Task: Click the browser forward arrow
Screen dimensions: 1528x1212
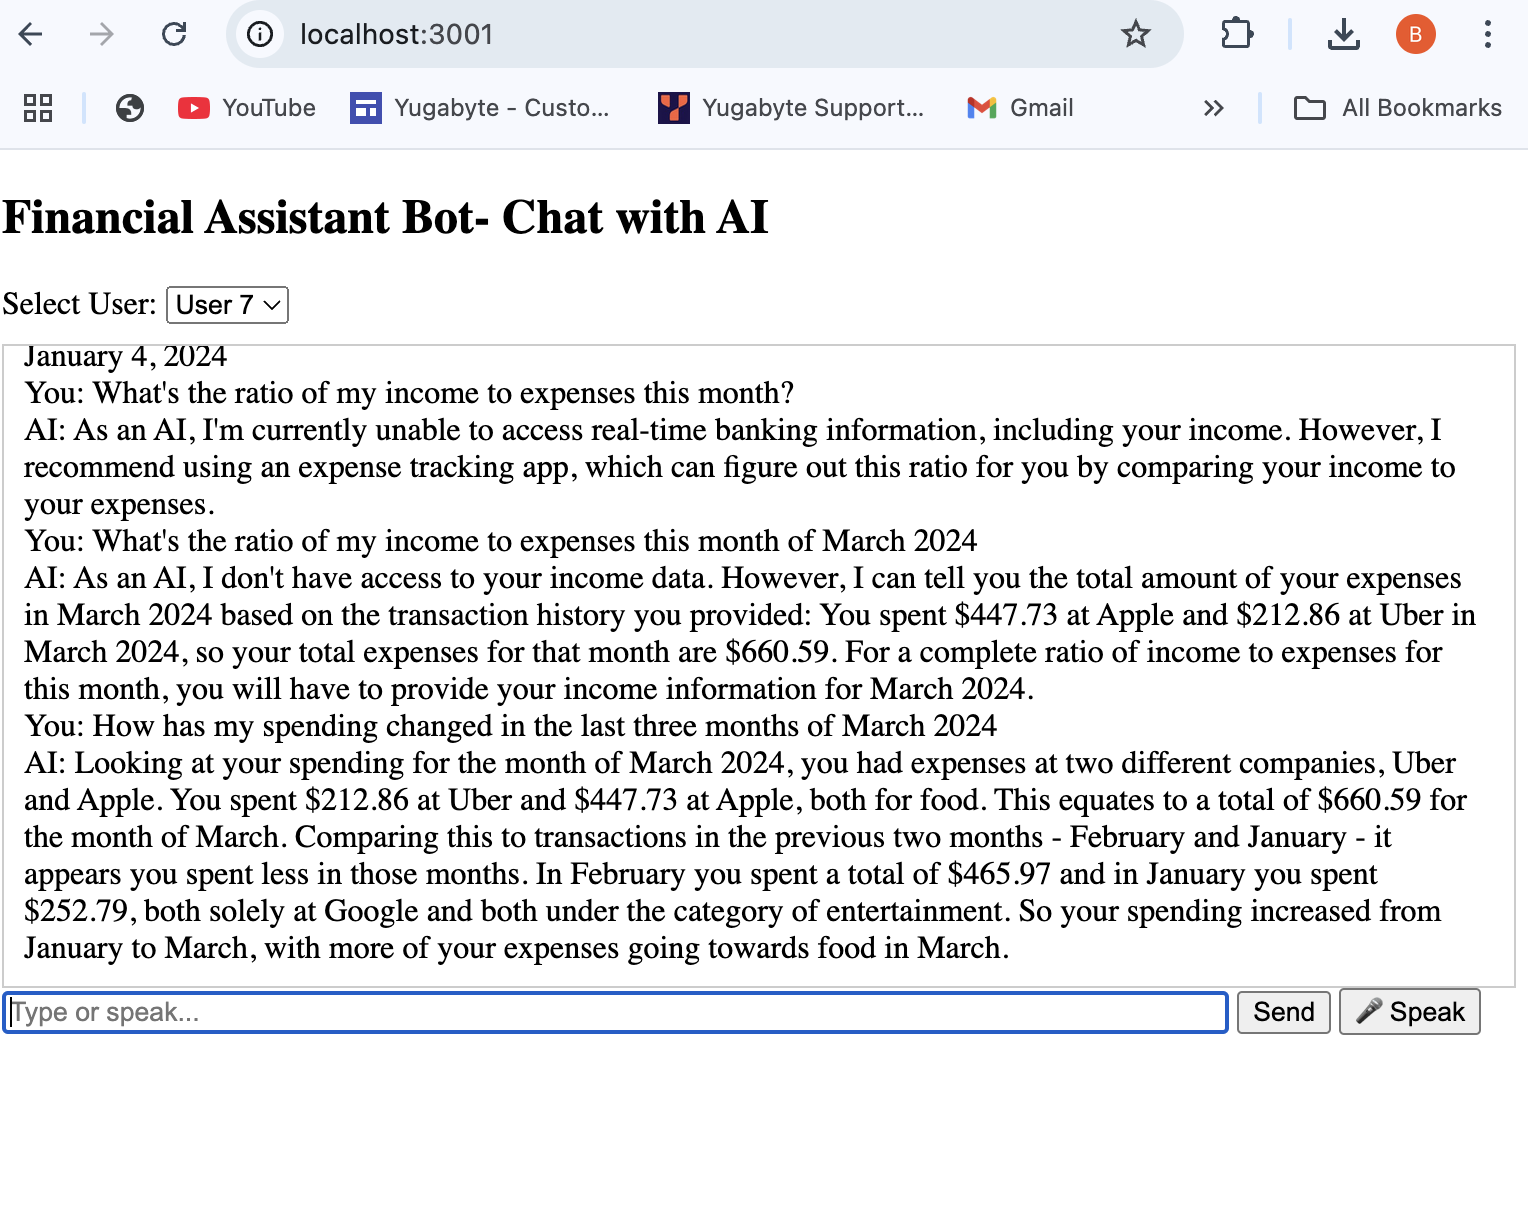Action: 102,35
